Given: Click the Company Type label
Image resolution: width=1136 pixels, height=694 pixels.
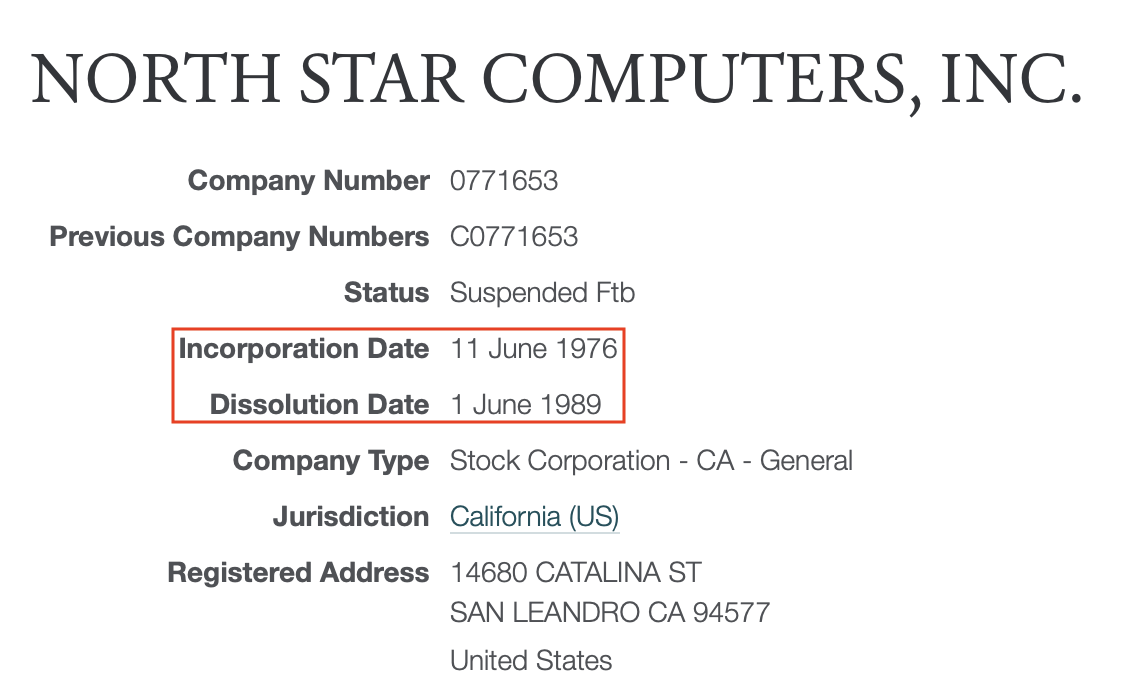Looking at the screenshot, I should [330, 461].
